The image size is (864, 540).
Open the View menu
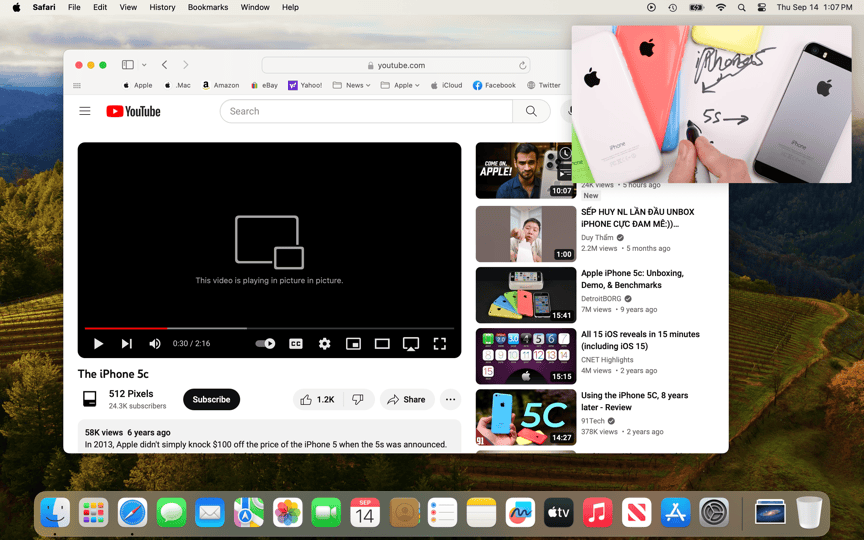(128, 7)
